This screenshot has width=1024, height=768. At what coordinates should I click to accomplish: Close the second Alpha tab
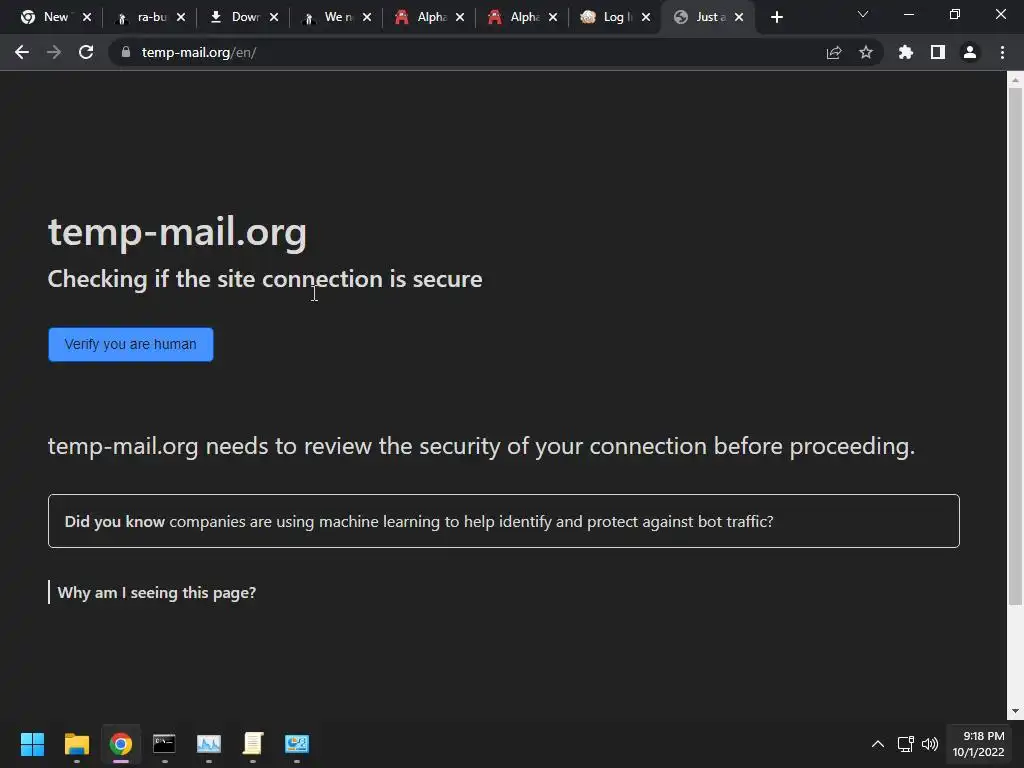[553, 17]
